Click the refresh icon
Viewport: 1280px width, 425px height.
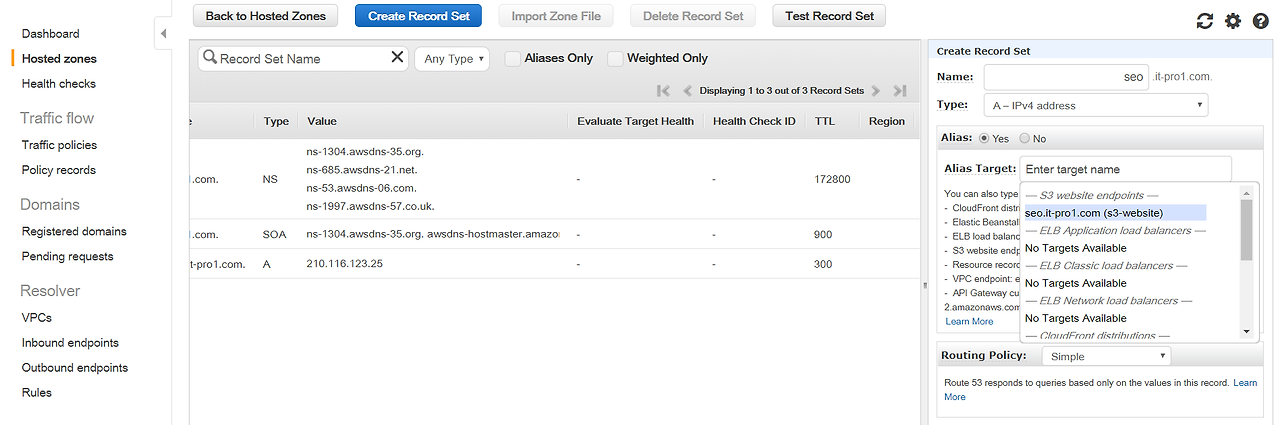click(1204, 21)
